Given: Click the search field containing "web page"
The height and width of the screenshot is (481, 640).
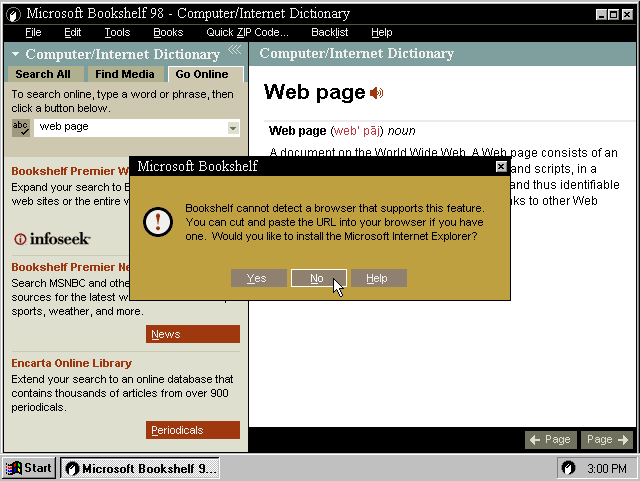Looking at the screenshot, I should tap(128, 127).
